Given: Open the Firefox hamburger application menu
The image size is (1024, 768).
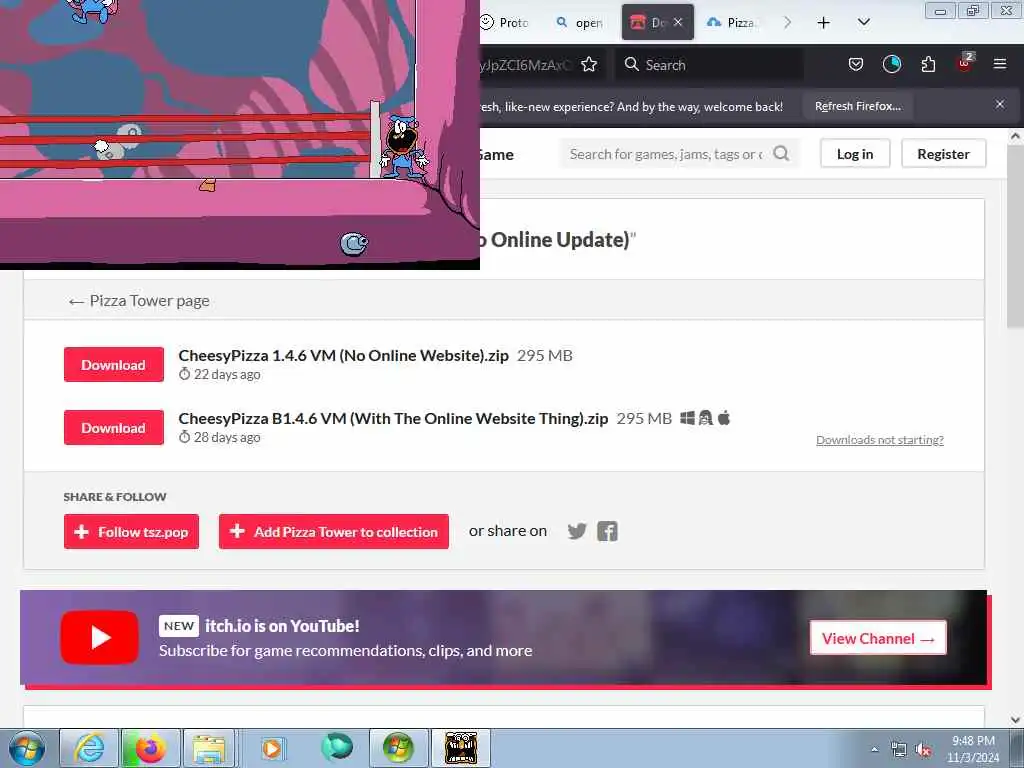Looking at the screenshot, I should coord(1000,64).
